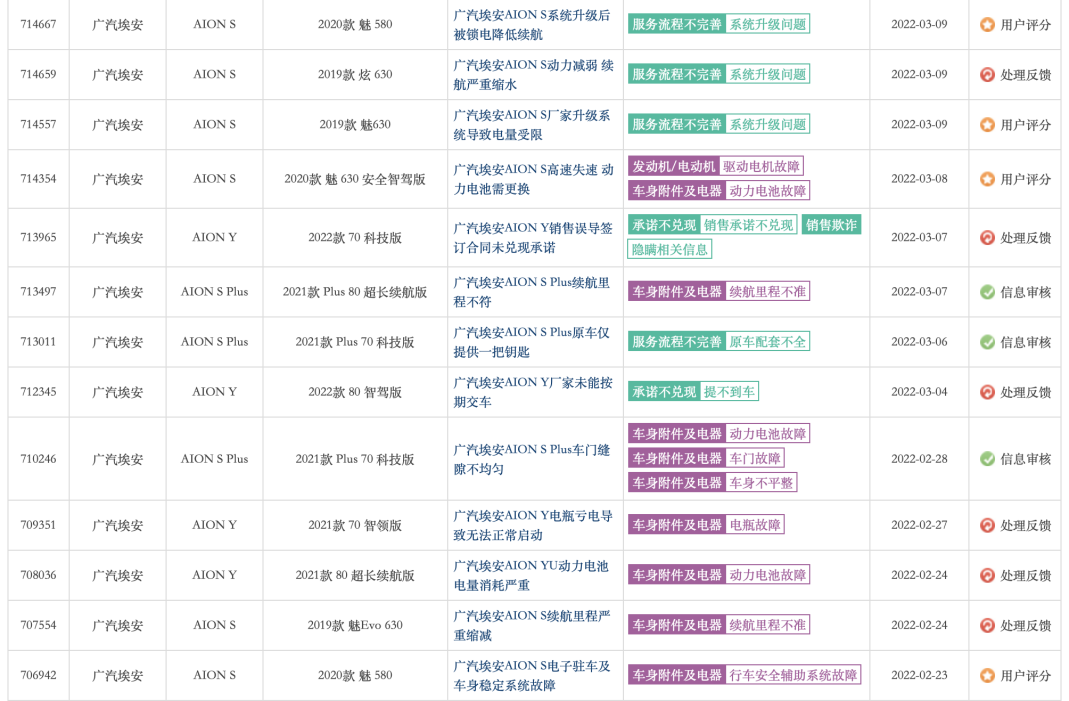
Task: Click the 处理反馈 icon in row 709351
Action: coord(987,525)
